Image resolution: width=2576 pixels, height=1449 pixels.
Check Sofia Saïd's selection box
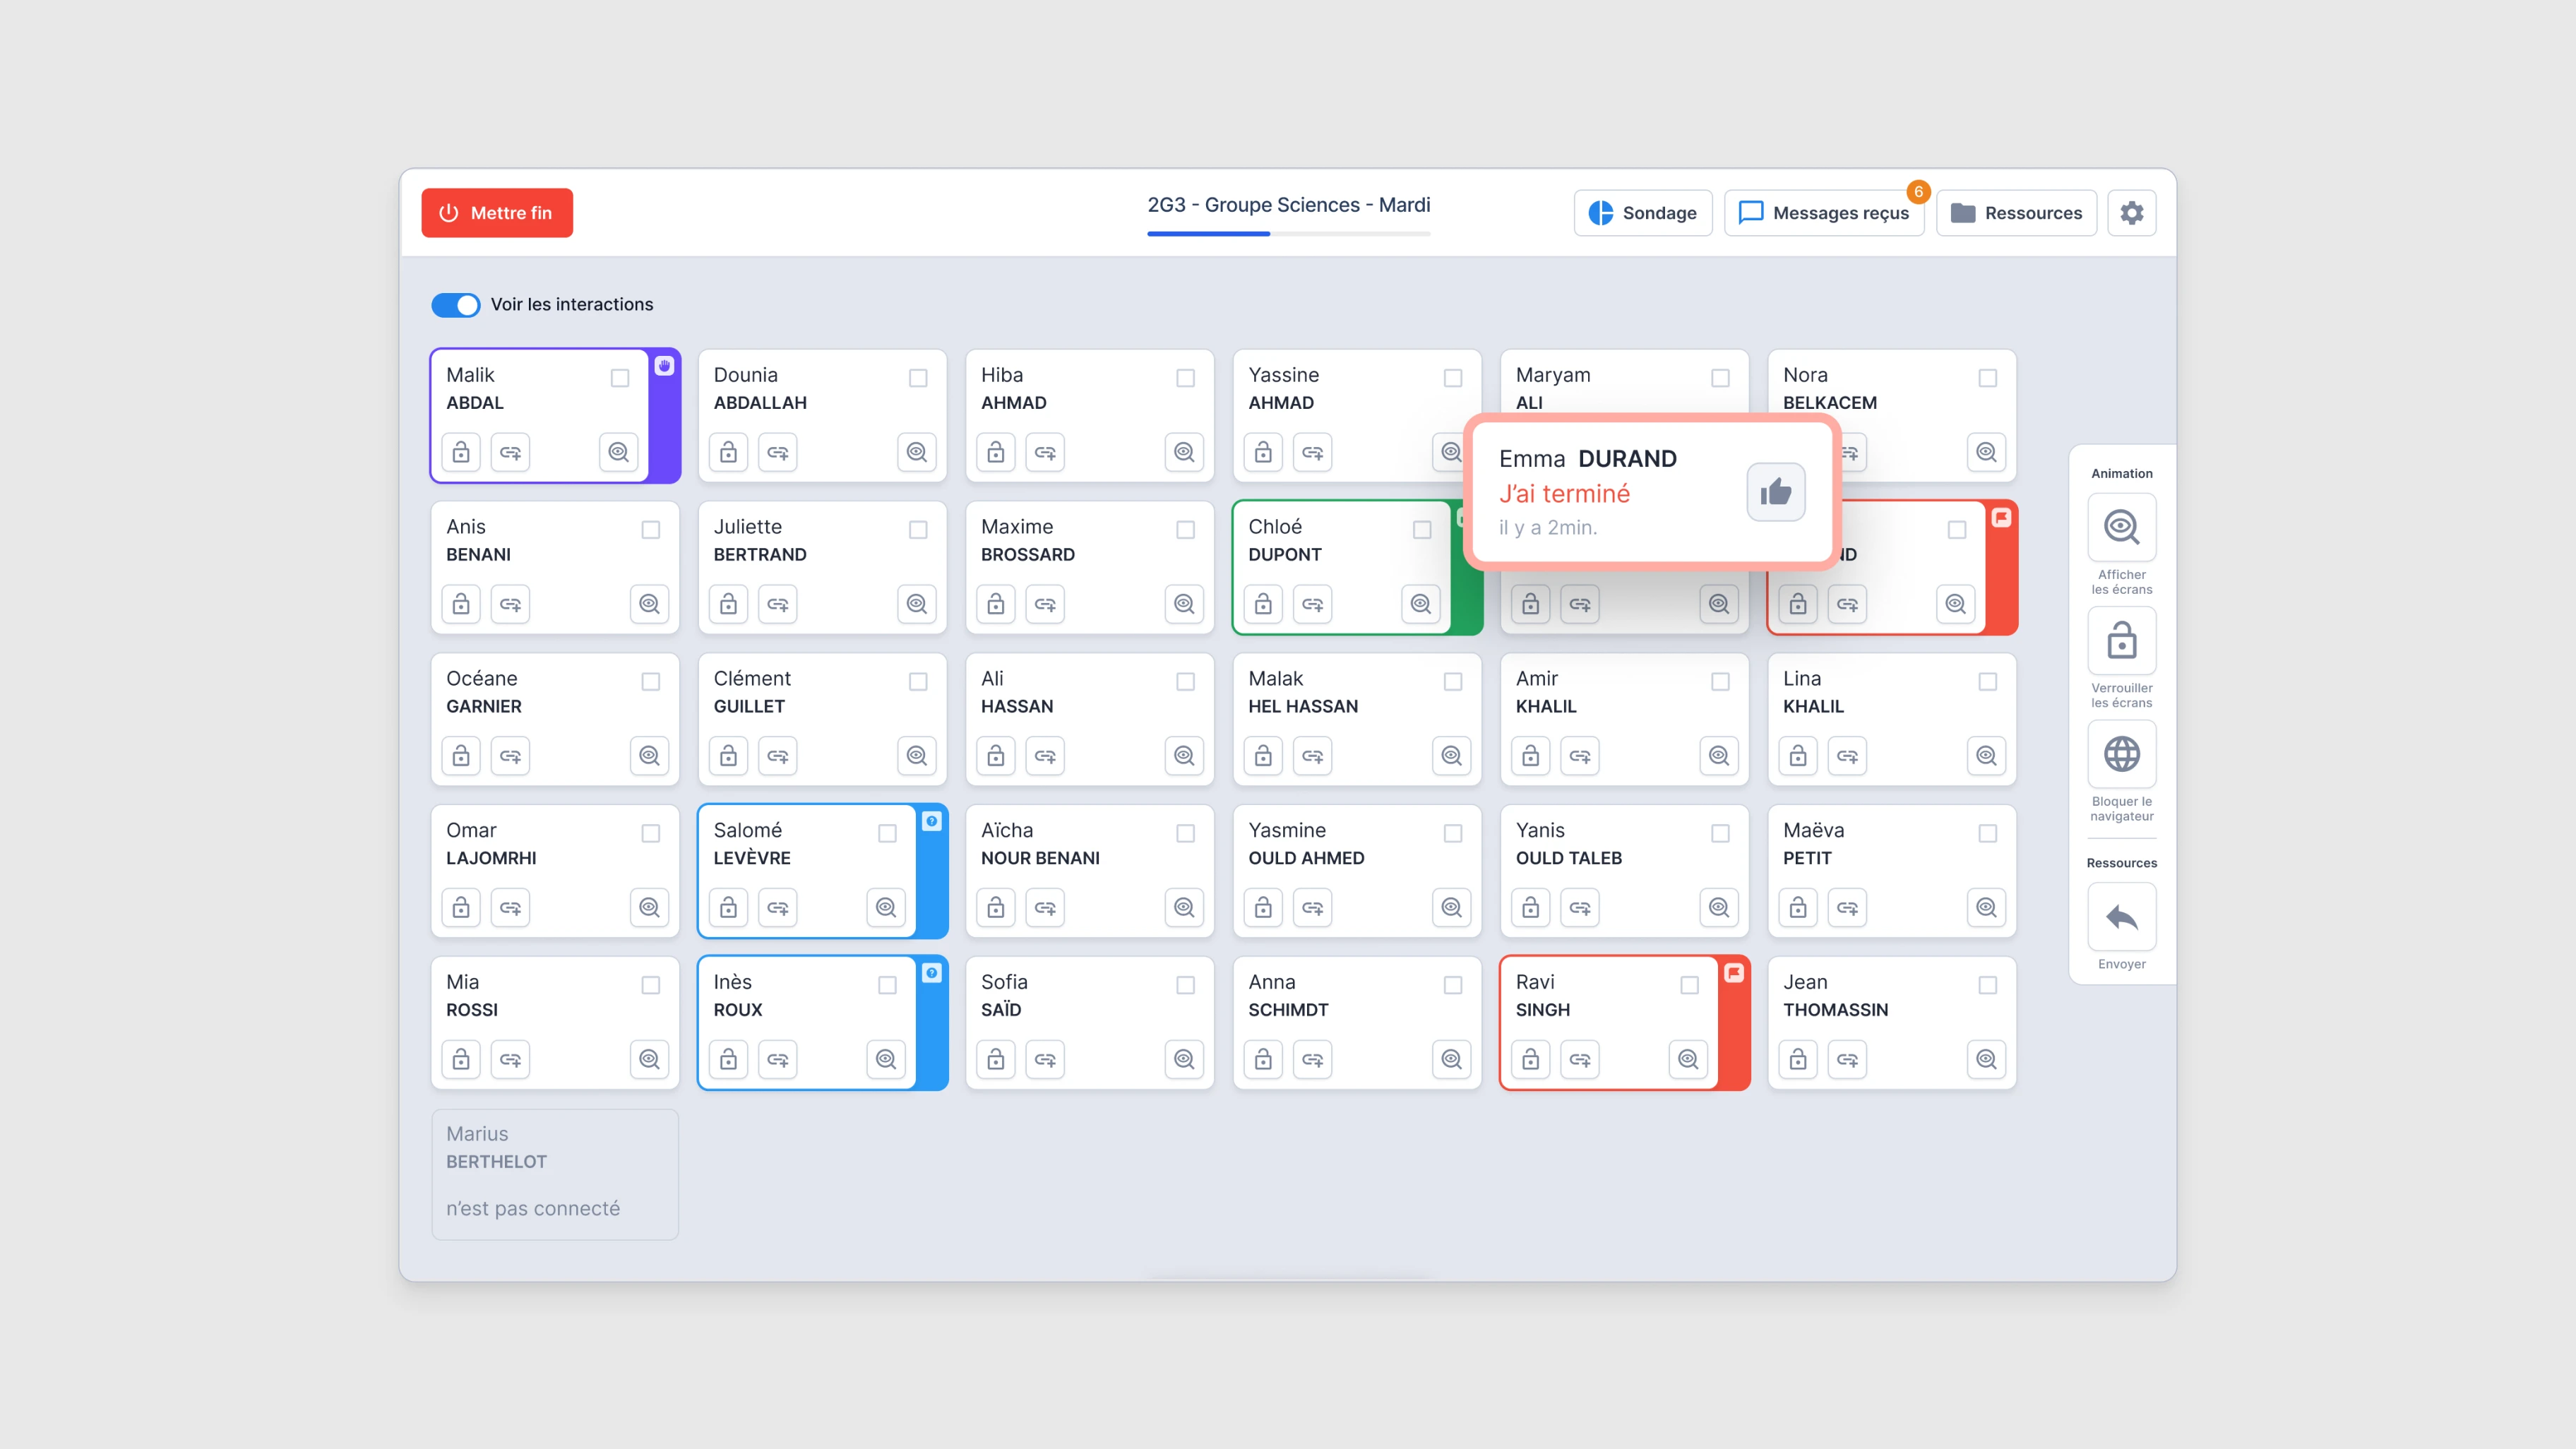click(1185, 985)
